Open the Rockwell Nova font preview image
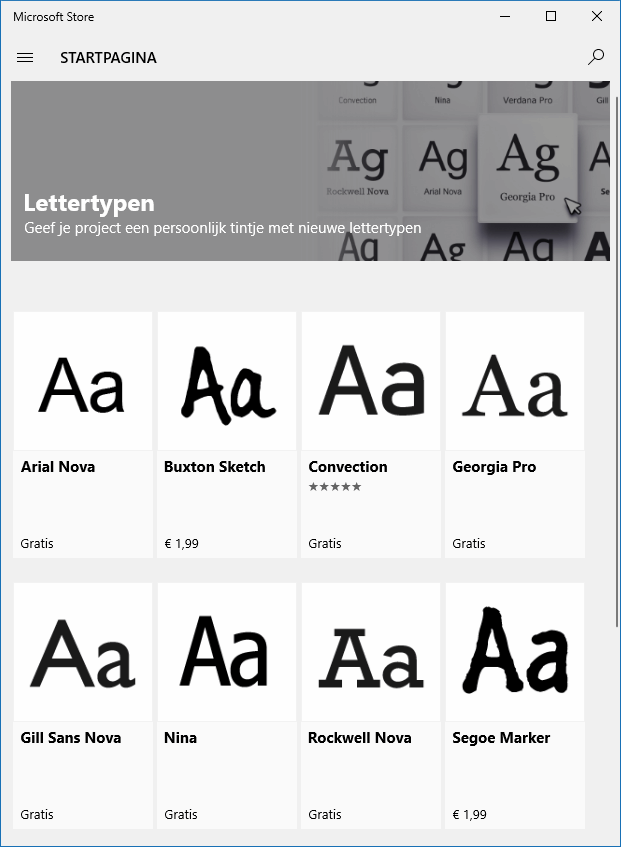This screenshot has width=621, height=847. click(x=371, y=652)
